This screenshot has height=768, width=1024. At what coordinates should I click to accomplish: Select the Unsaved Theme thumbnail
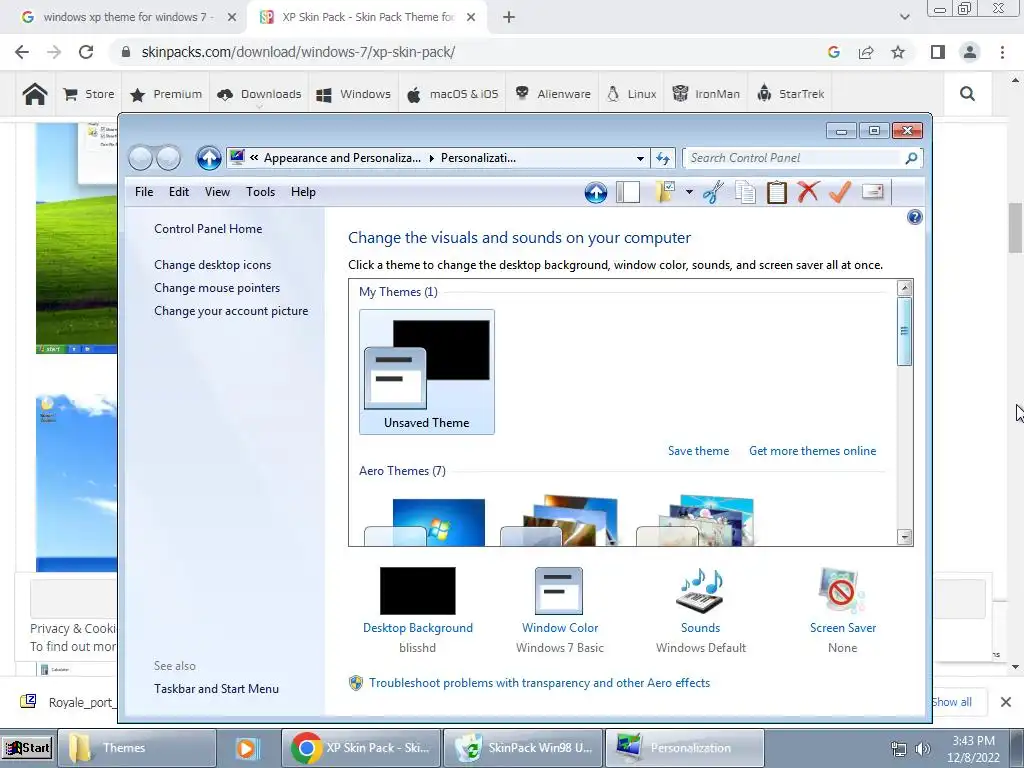pos(426,372)
